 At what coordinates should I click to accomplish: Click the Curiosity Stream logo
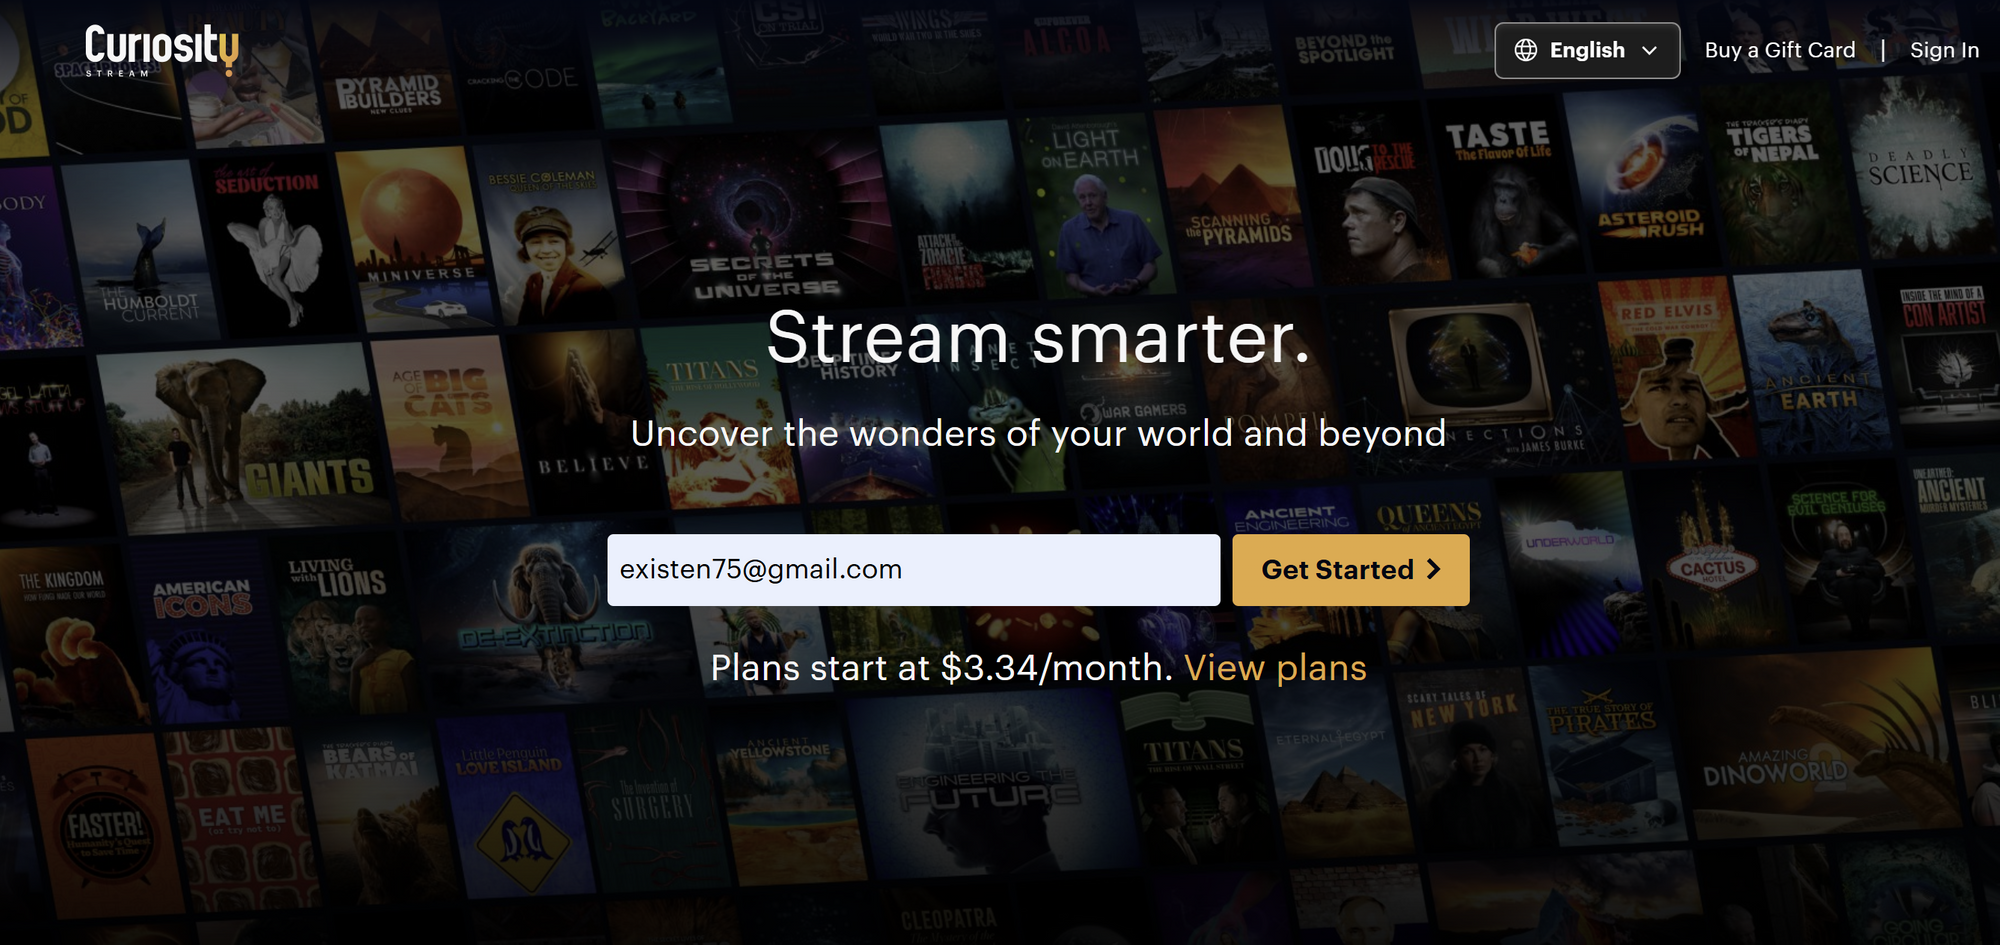click(161, 50)
